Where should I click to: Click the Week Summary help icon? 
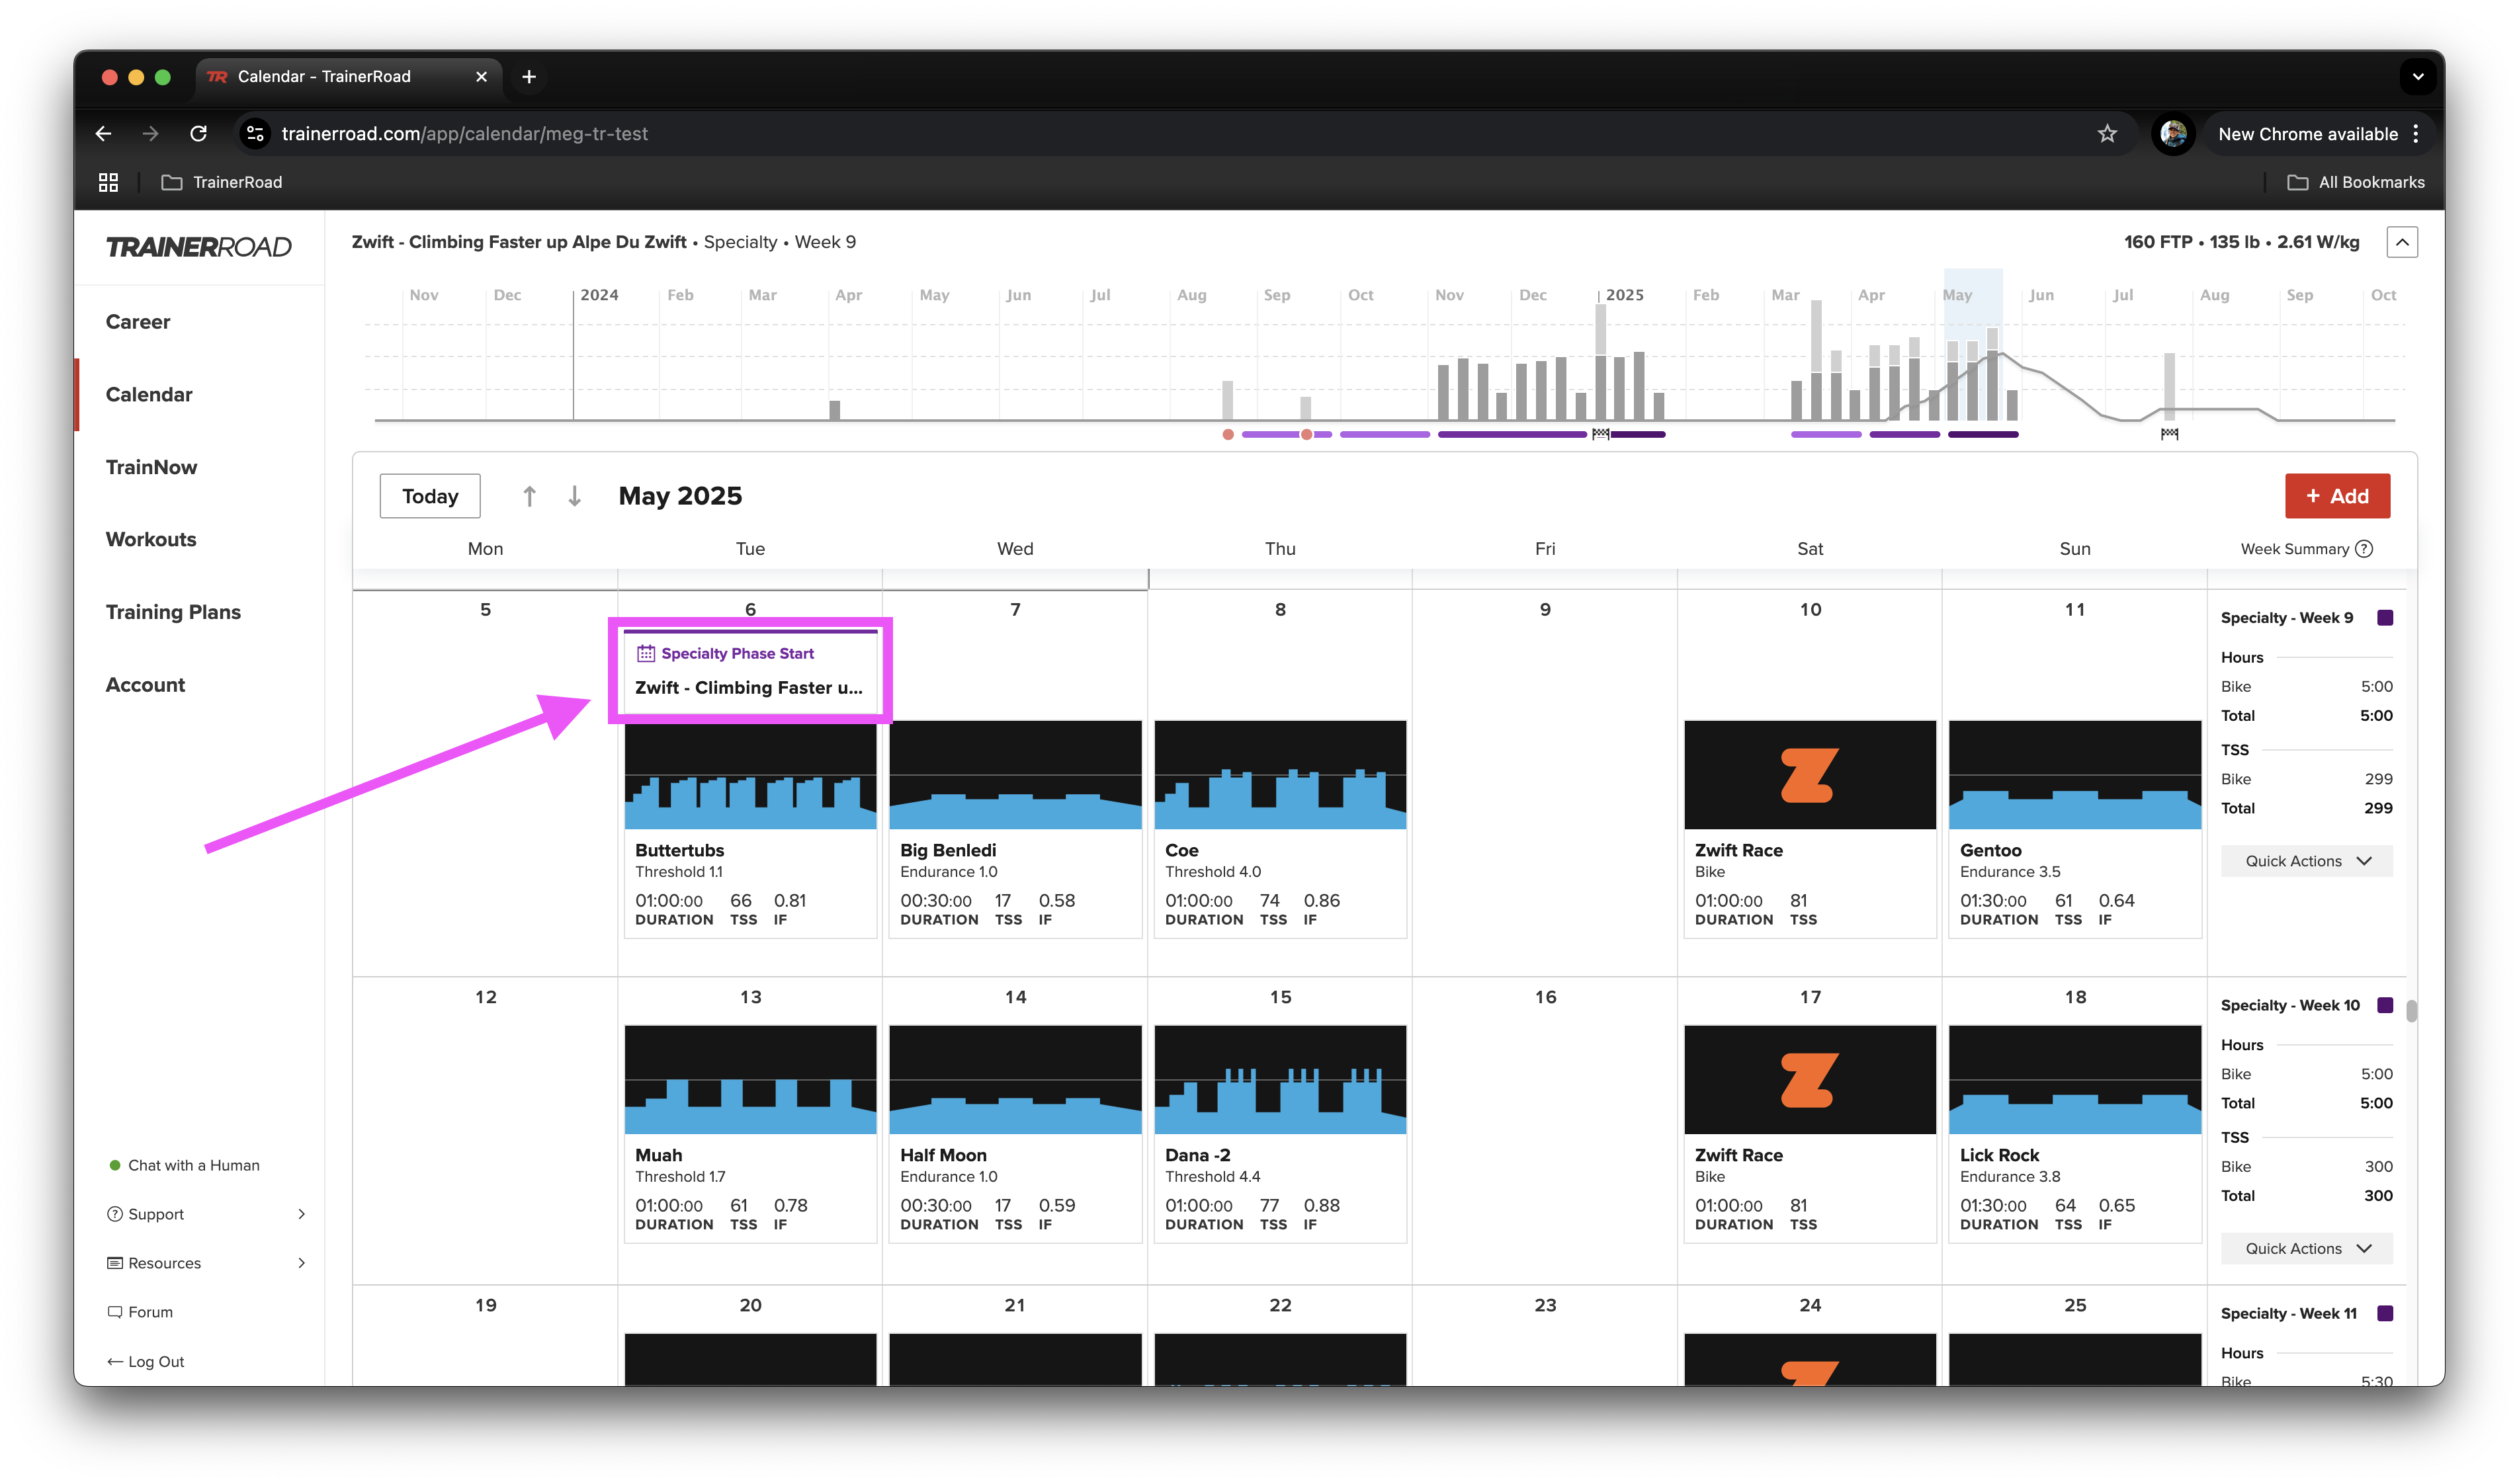tap(2364, 549)
